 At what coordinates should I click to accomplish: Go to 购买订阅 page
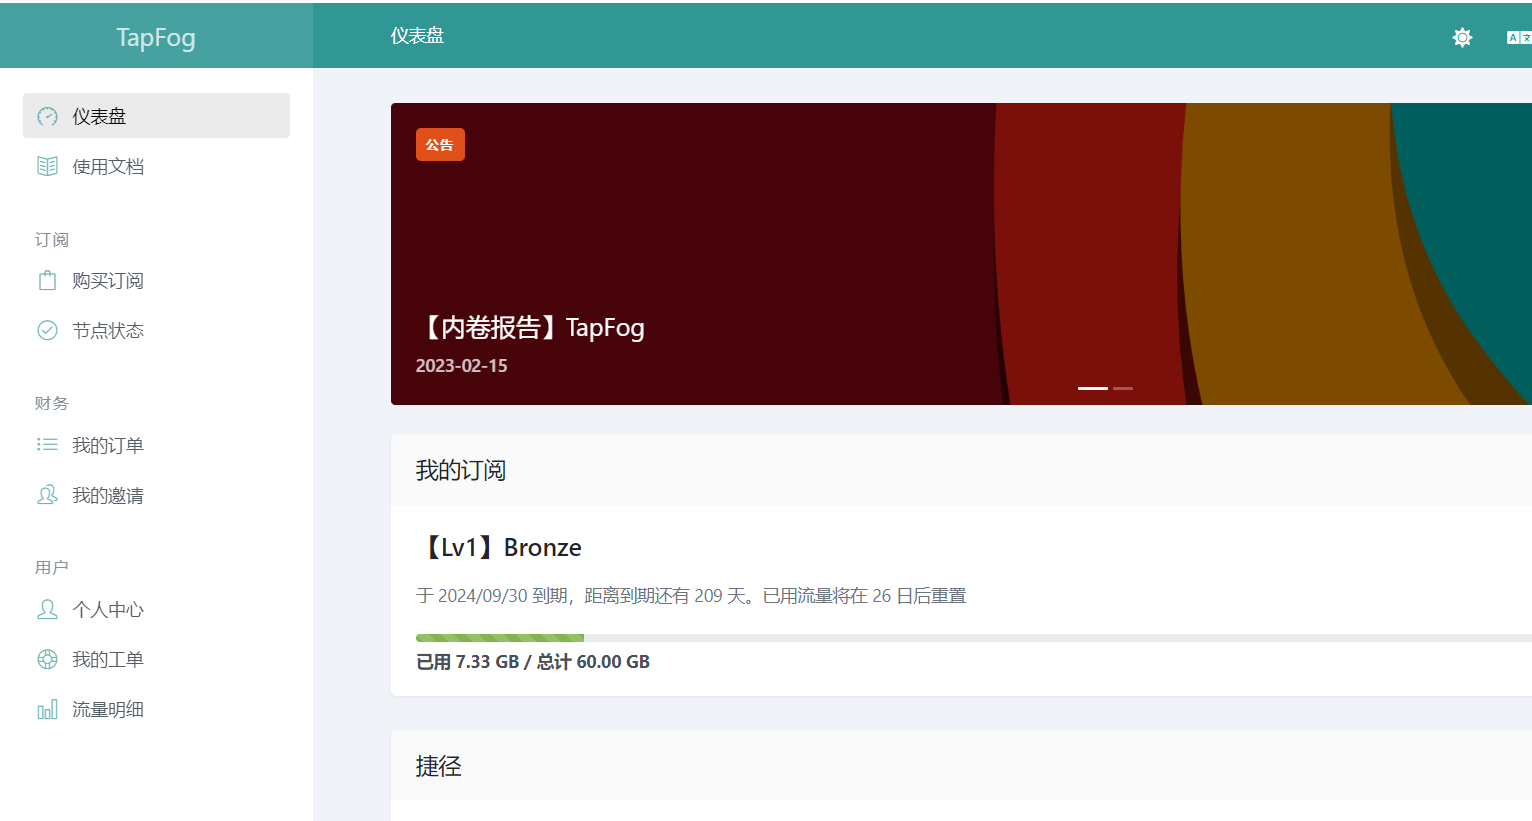pyautogui.click(x=156, y=280)
